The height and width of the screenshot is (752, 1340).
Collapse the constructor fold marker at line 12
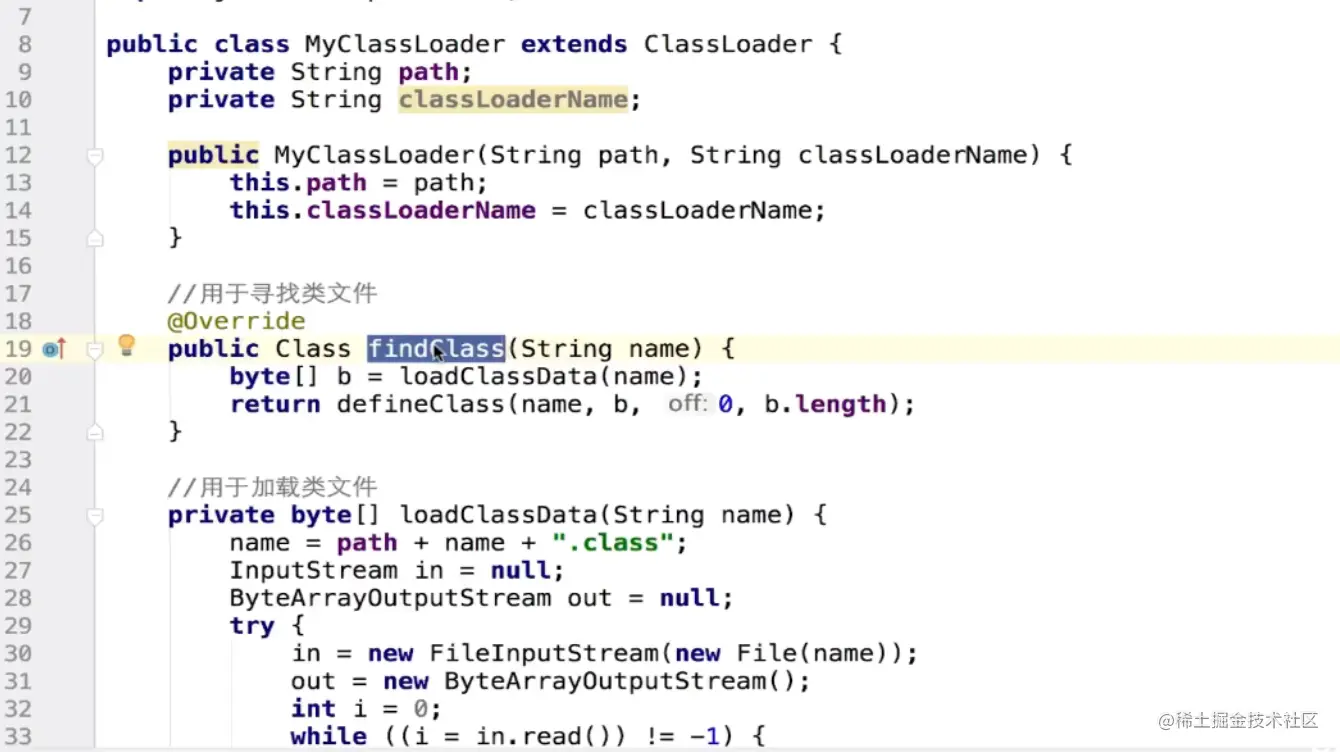(x=94, y=154)
